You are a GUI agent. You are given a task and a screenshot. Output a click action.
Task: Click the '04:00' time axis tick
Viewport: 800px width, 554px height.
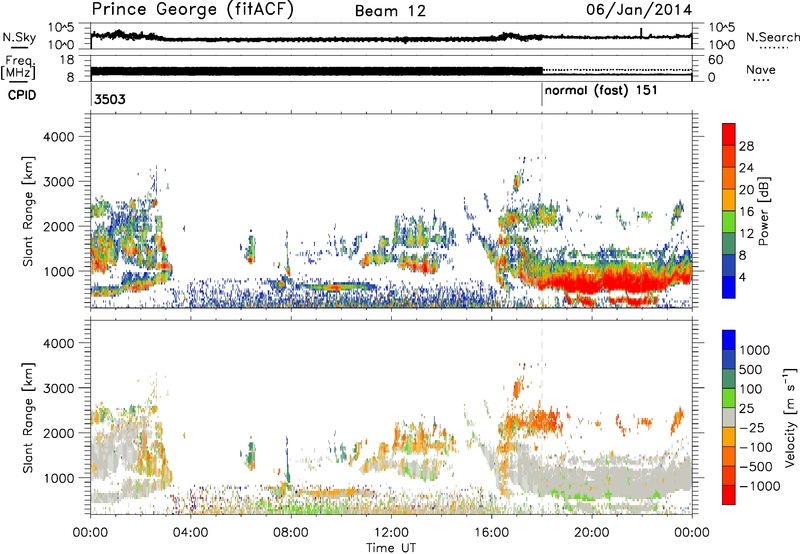(191, 533)
